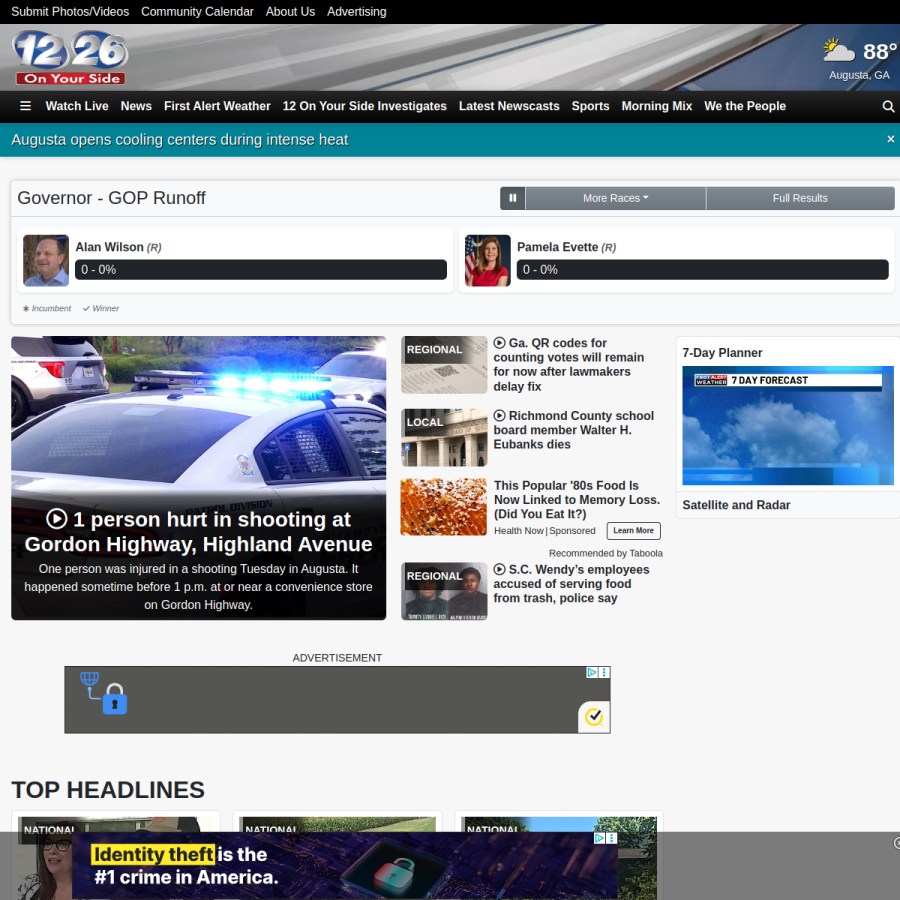
Task: Go to 12 On Your Side Investigates
Action: click(x=364, y=106)
